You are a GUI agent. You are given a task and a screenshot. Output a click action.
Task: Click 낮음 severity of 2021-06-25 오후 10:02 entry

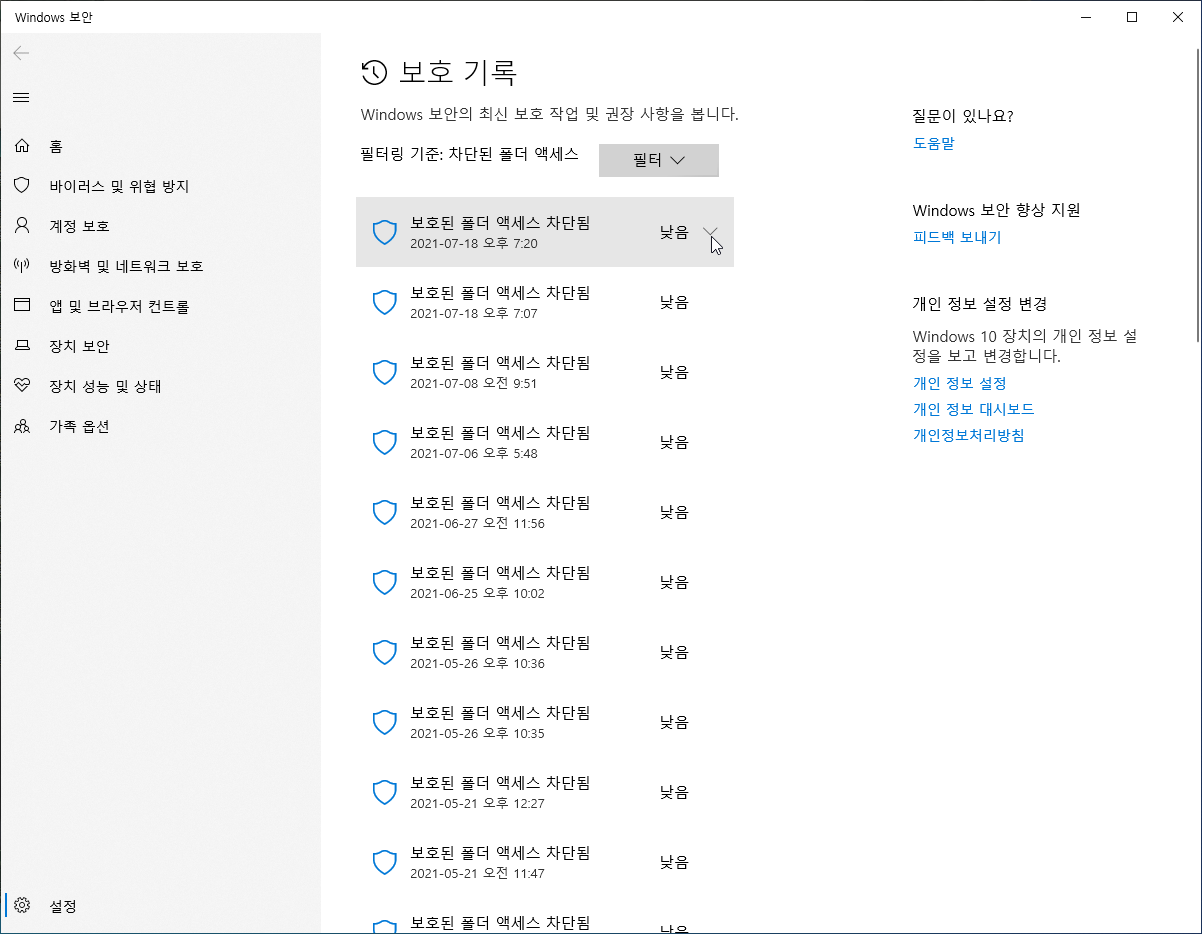coord(674,582)
